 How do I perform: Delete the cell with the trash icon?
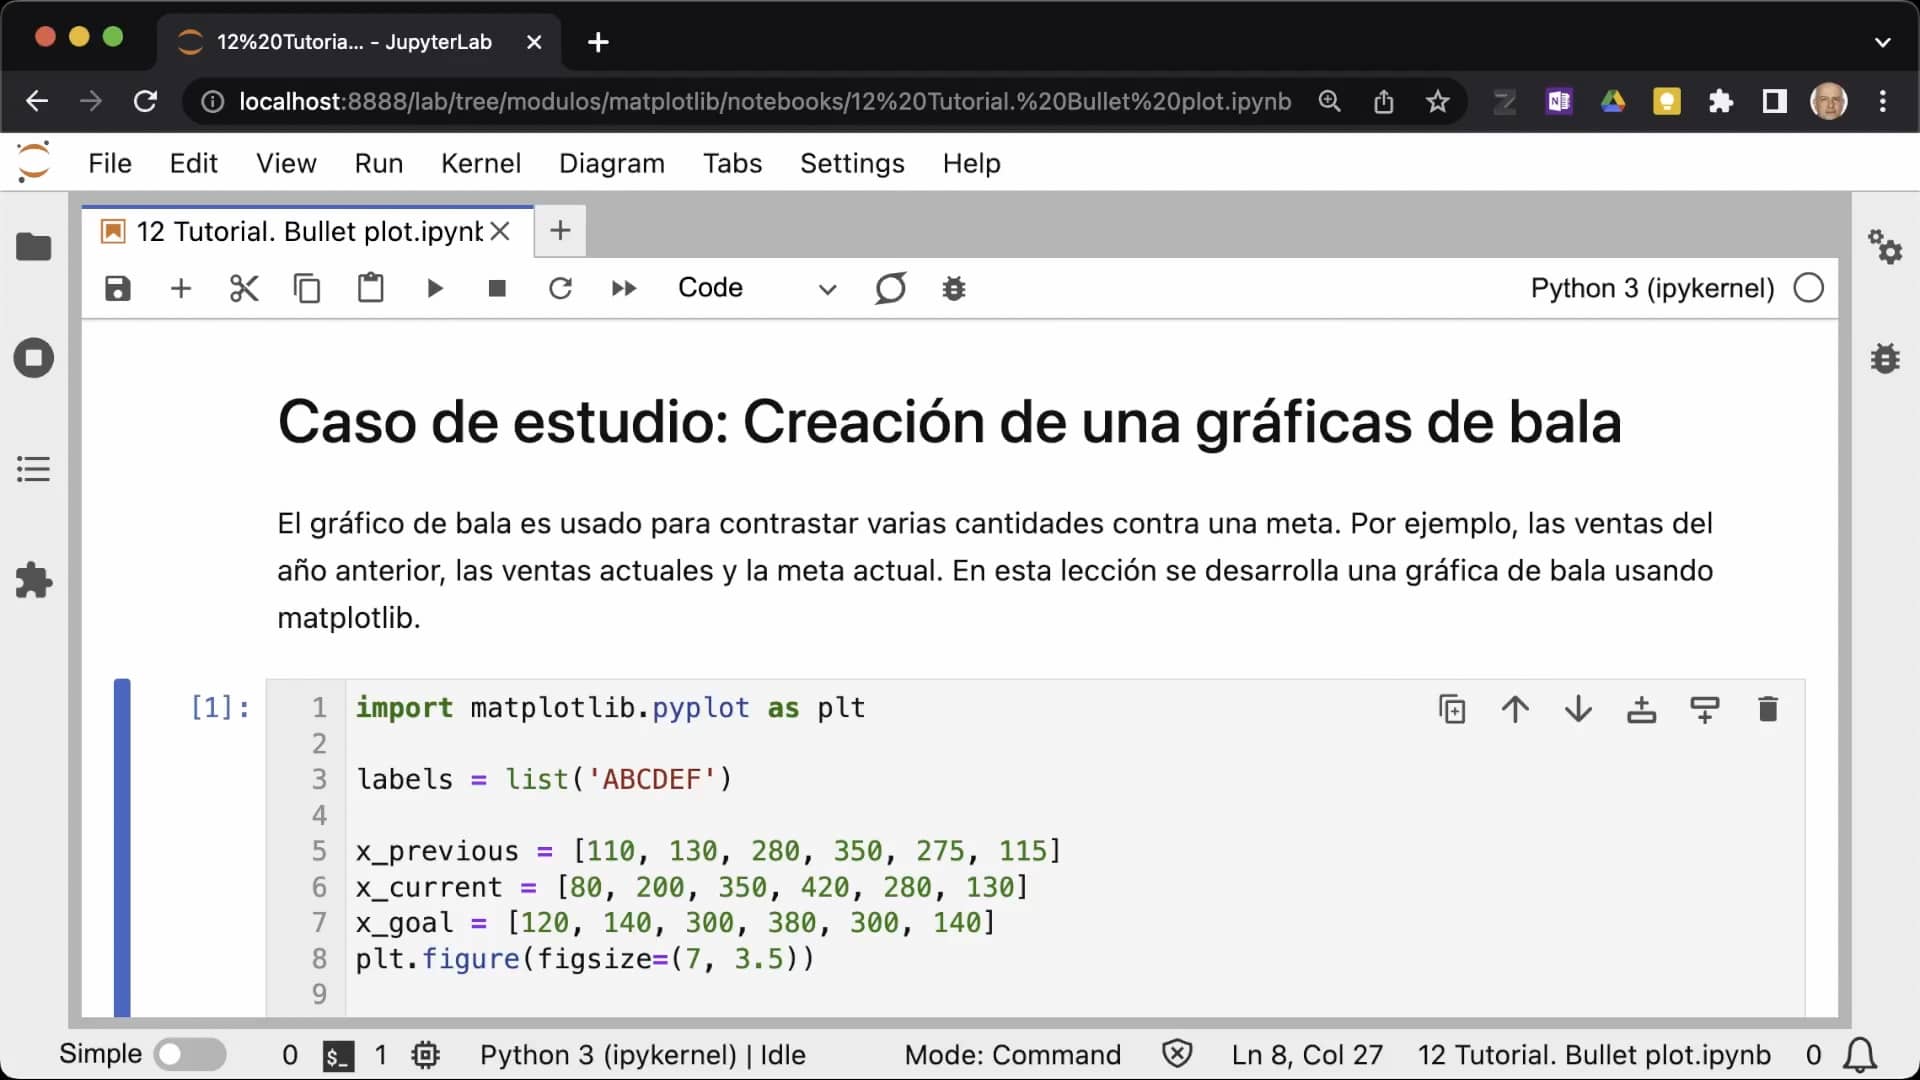pos(1767,709)
